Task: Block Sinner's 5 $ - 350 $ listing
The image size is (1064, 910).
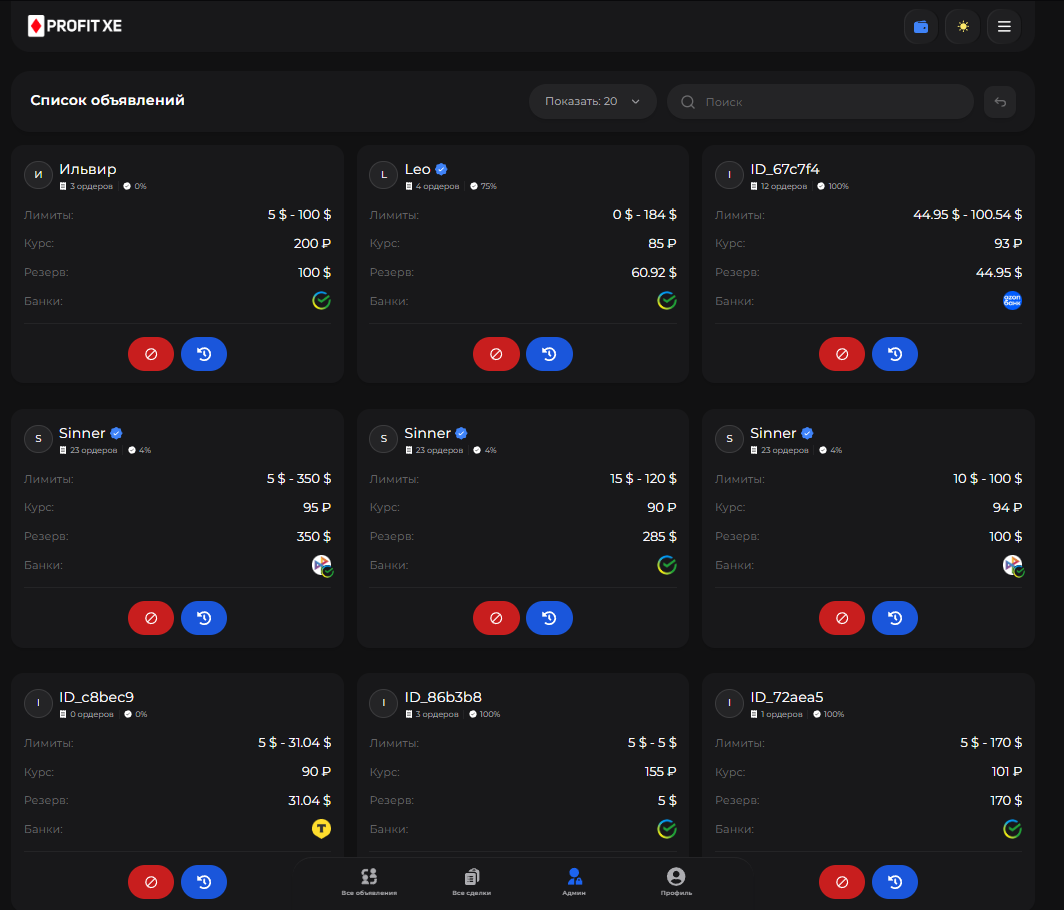Action: point(151,618)
